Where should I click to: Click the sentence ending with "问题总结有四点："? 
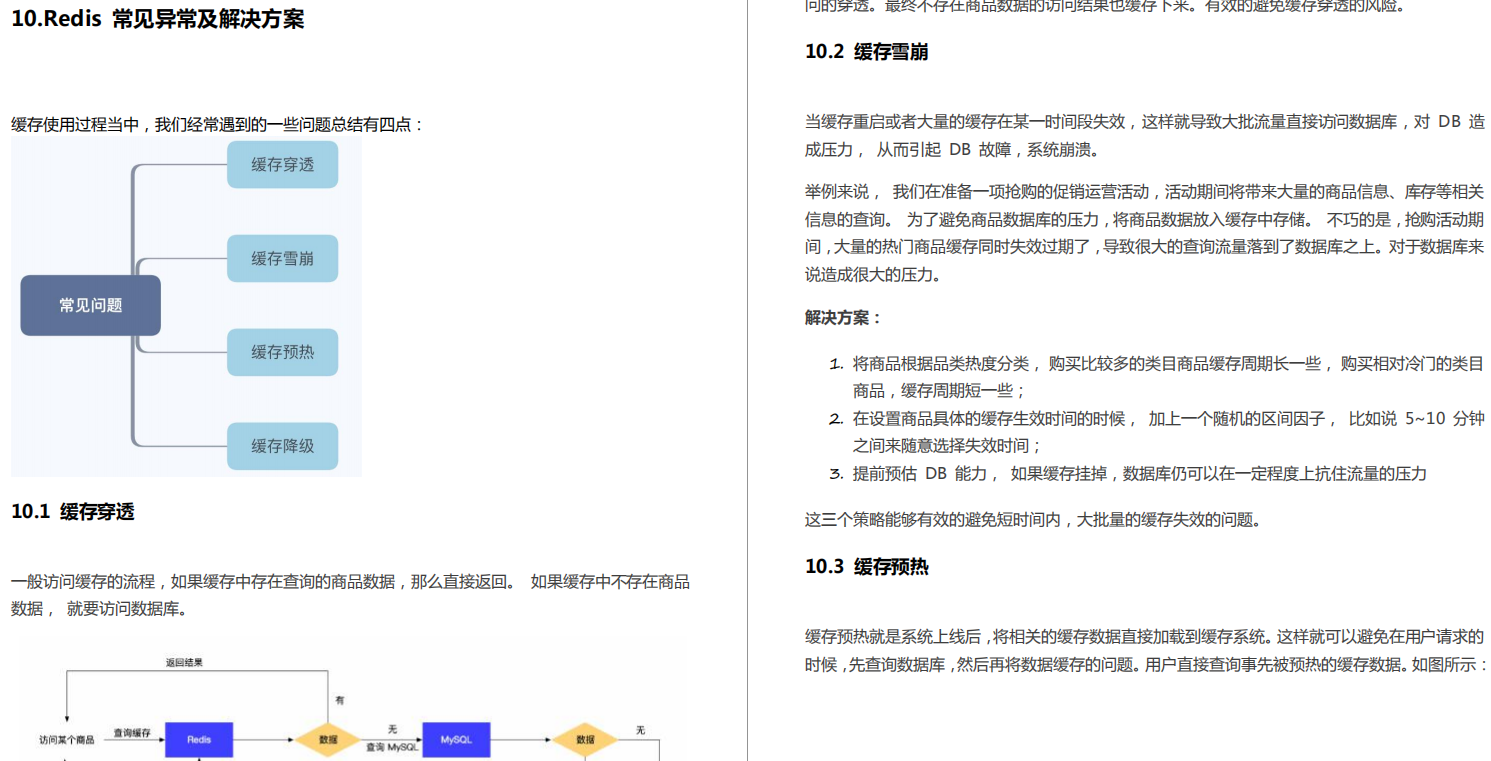click(x=218, y=125)
